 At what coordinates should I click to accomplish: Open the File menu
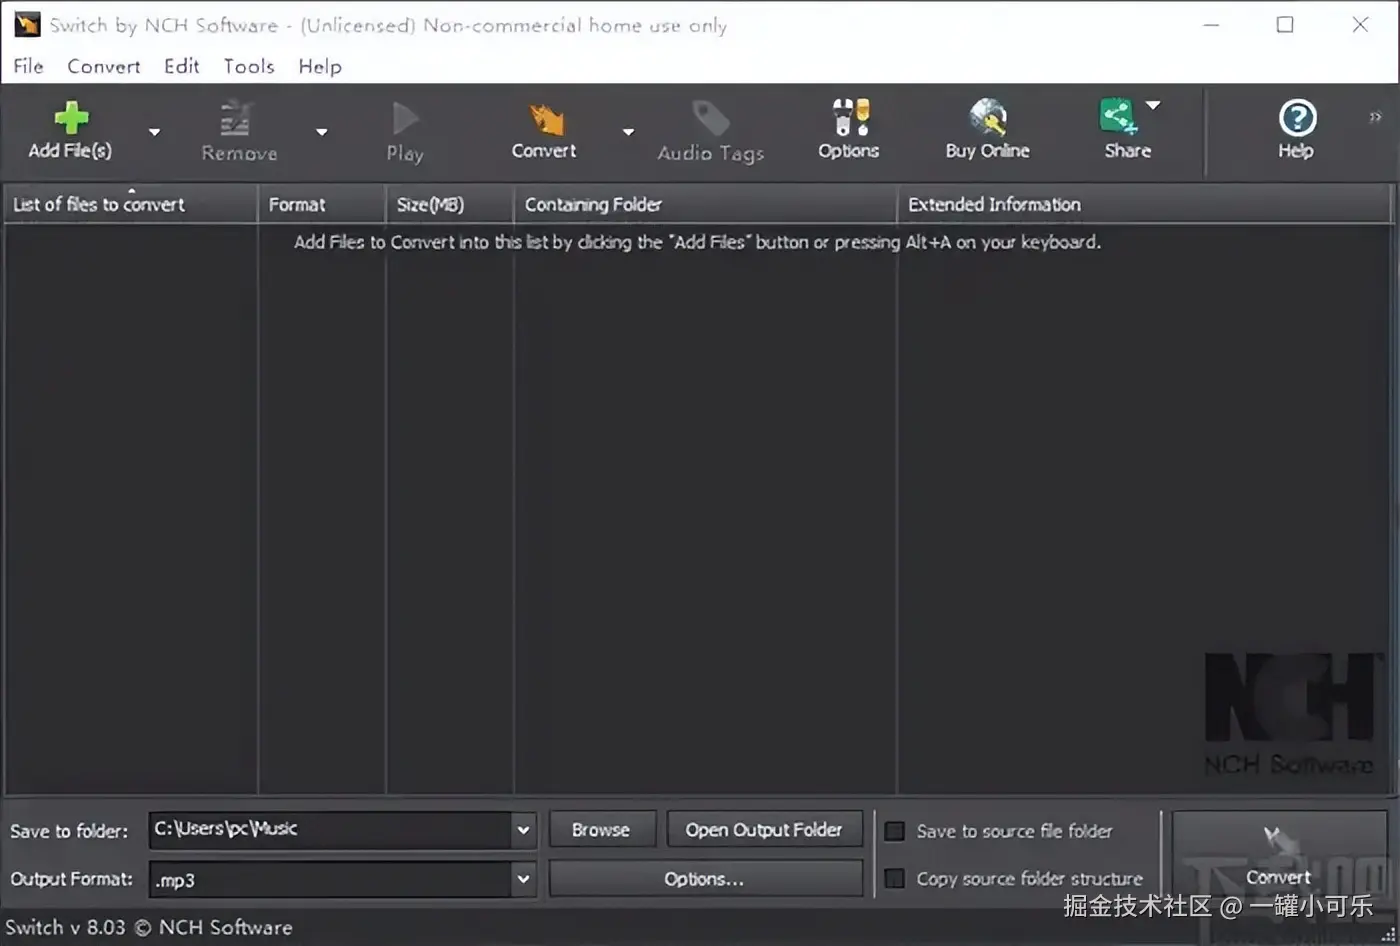point(28,66)
